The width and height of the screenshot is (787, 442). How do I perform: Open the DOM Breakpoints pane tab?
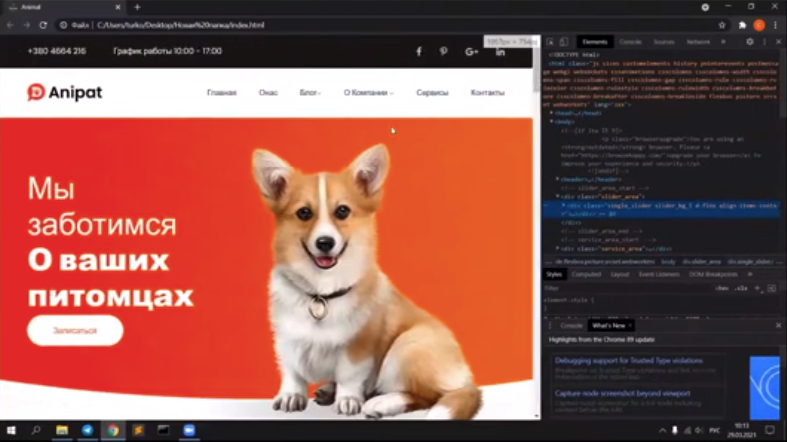713,274
